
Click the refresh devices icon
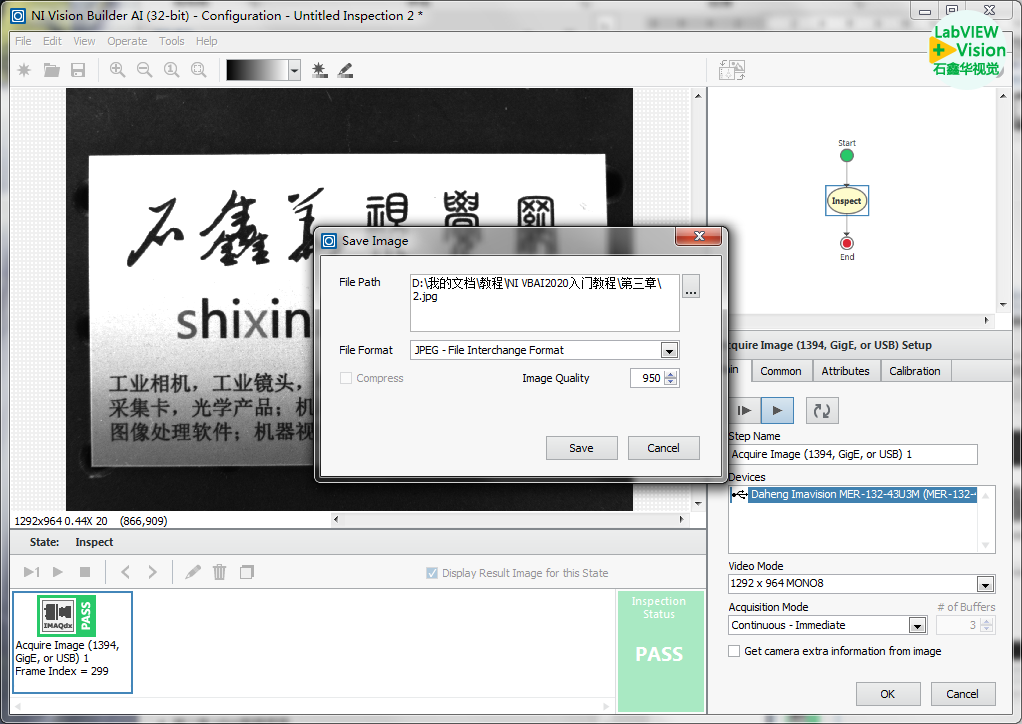point(821,410)
